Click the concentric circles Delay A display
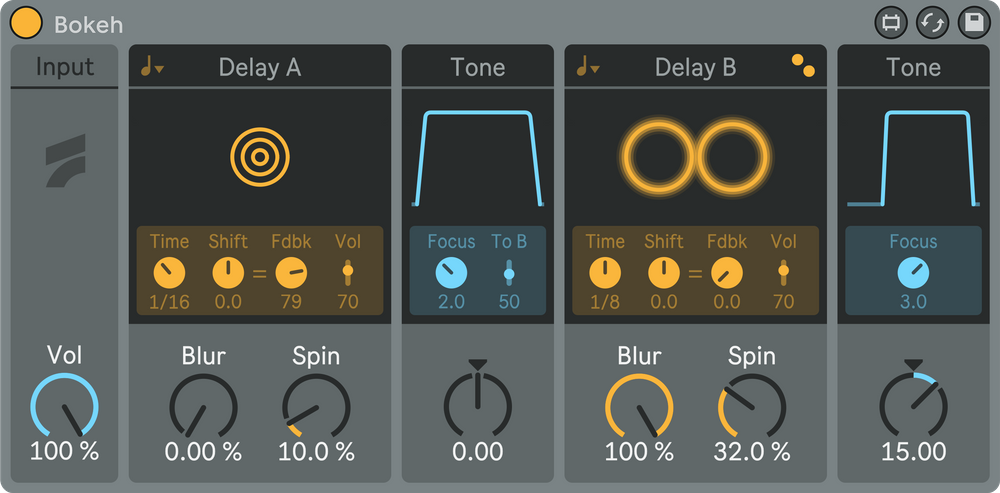The image size is (1000, 493). pyautogui.click(x=260, y=156)
